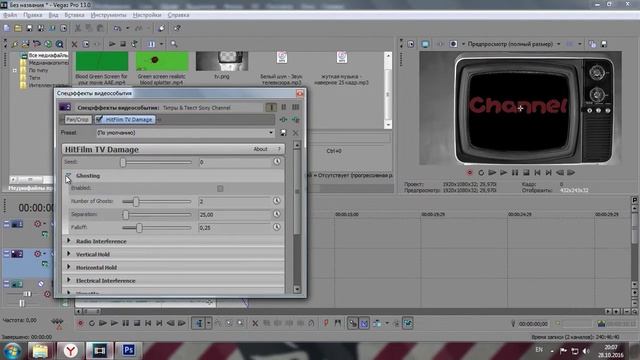640x360 pixels.
Task: Open Windows Start menu
Action: click(12, 350)
